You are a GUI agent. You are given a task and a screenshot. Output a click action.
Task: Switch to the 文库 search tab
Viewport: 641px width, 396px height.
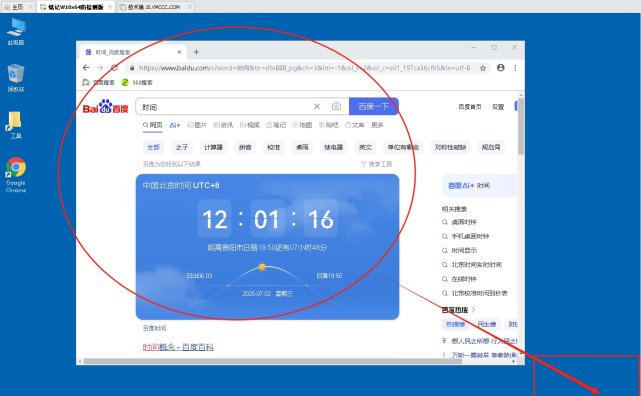[355, 125]
